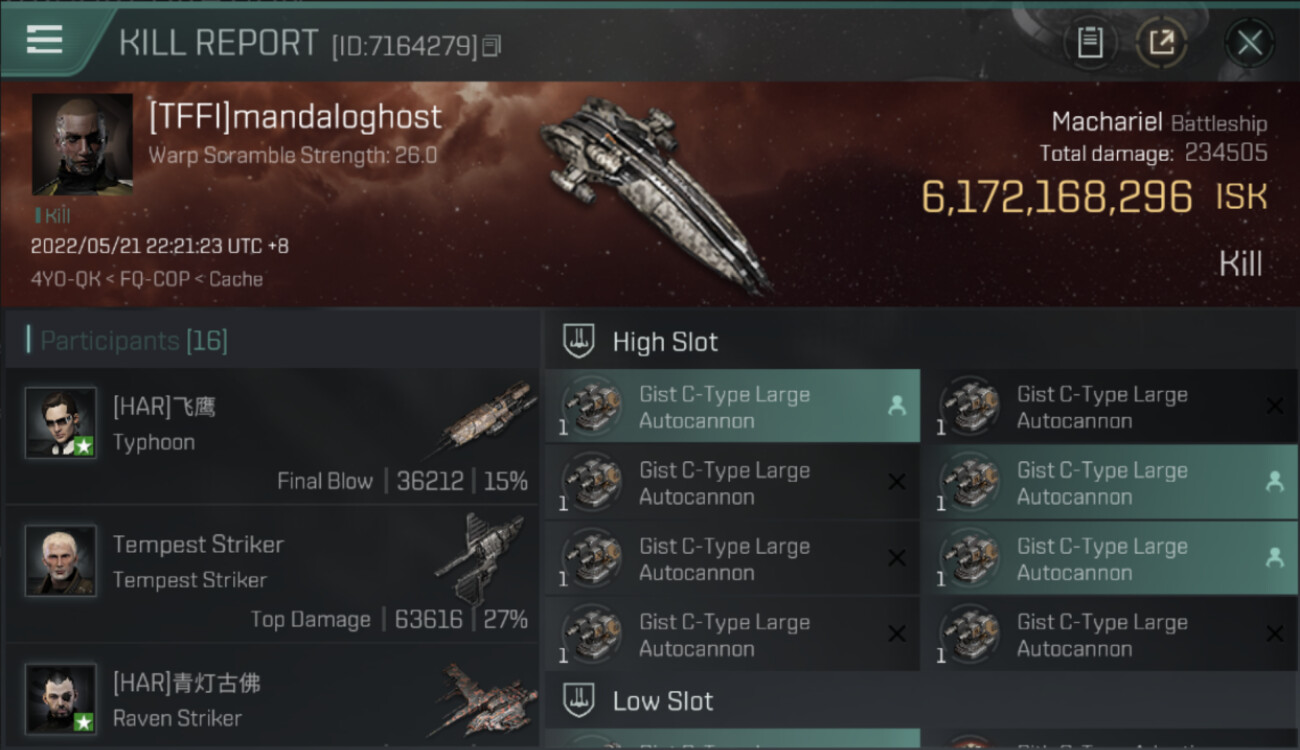The width and height of the screenshot is (1300, 750).
Task: Click the High Slot shield icon
Action: pos(580,342)
